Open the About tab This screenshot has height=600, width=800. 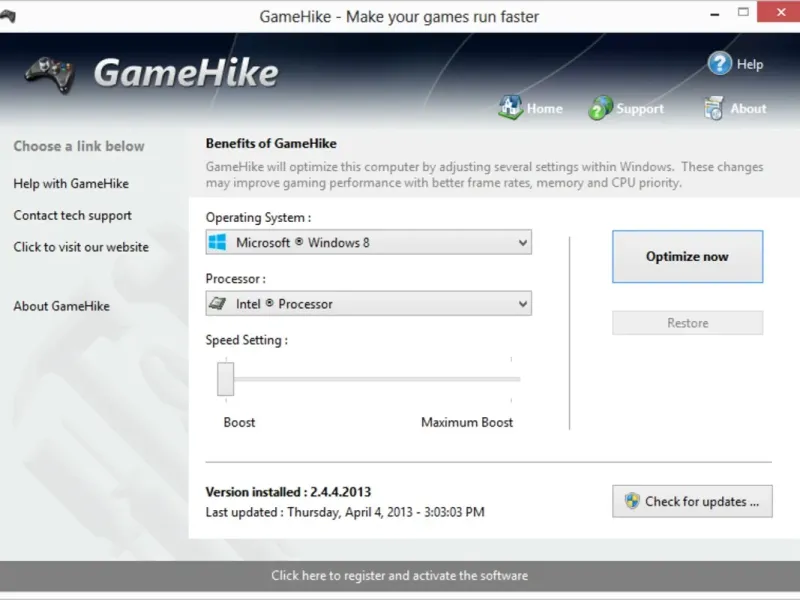735,108
